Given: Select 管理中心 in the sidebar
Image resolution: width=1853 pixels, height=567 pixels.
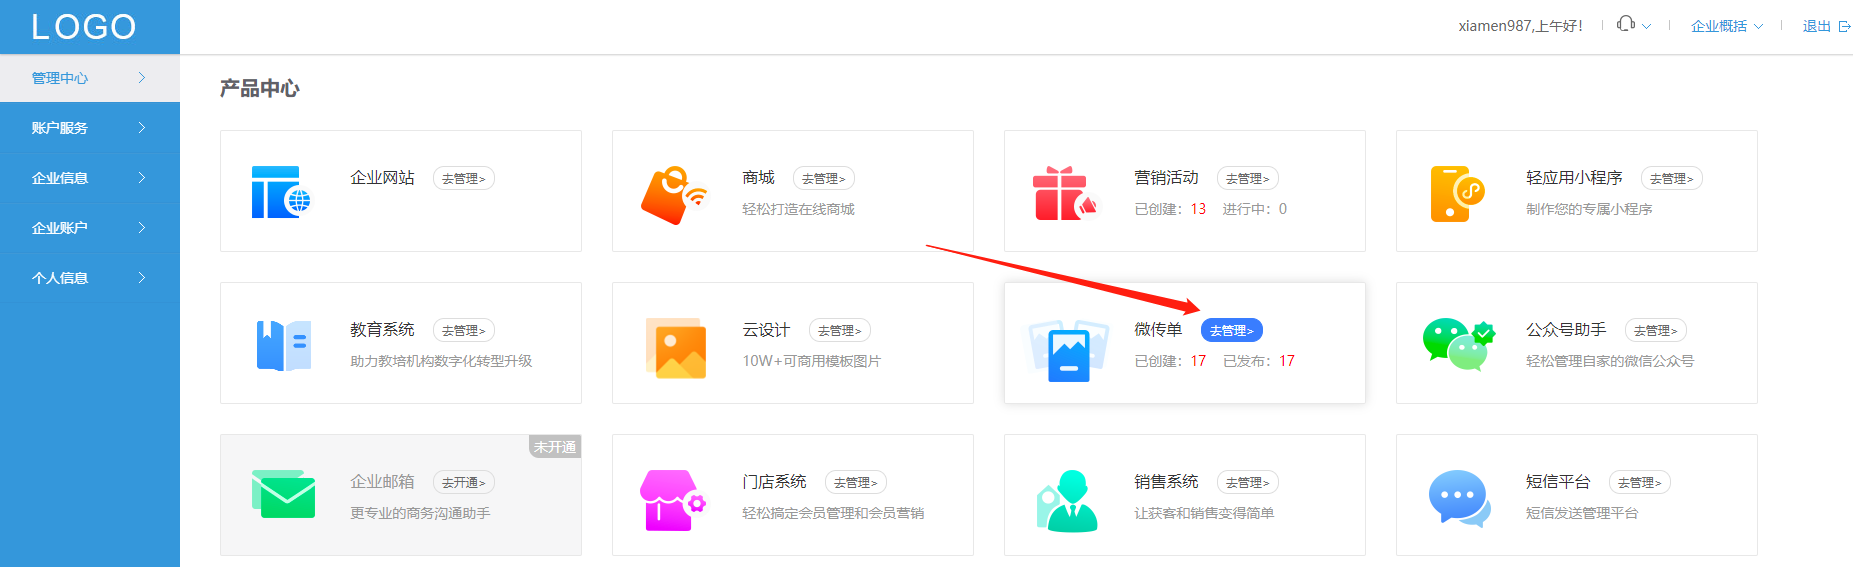Looking at the screenshot, I should 89,78.
